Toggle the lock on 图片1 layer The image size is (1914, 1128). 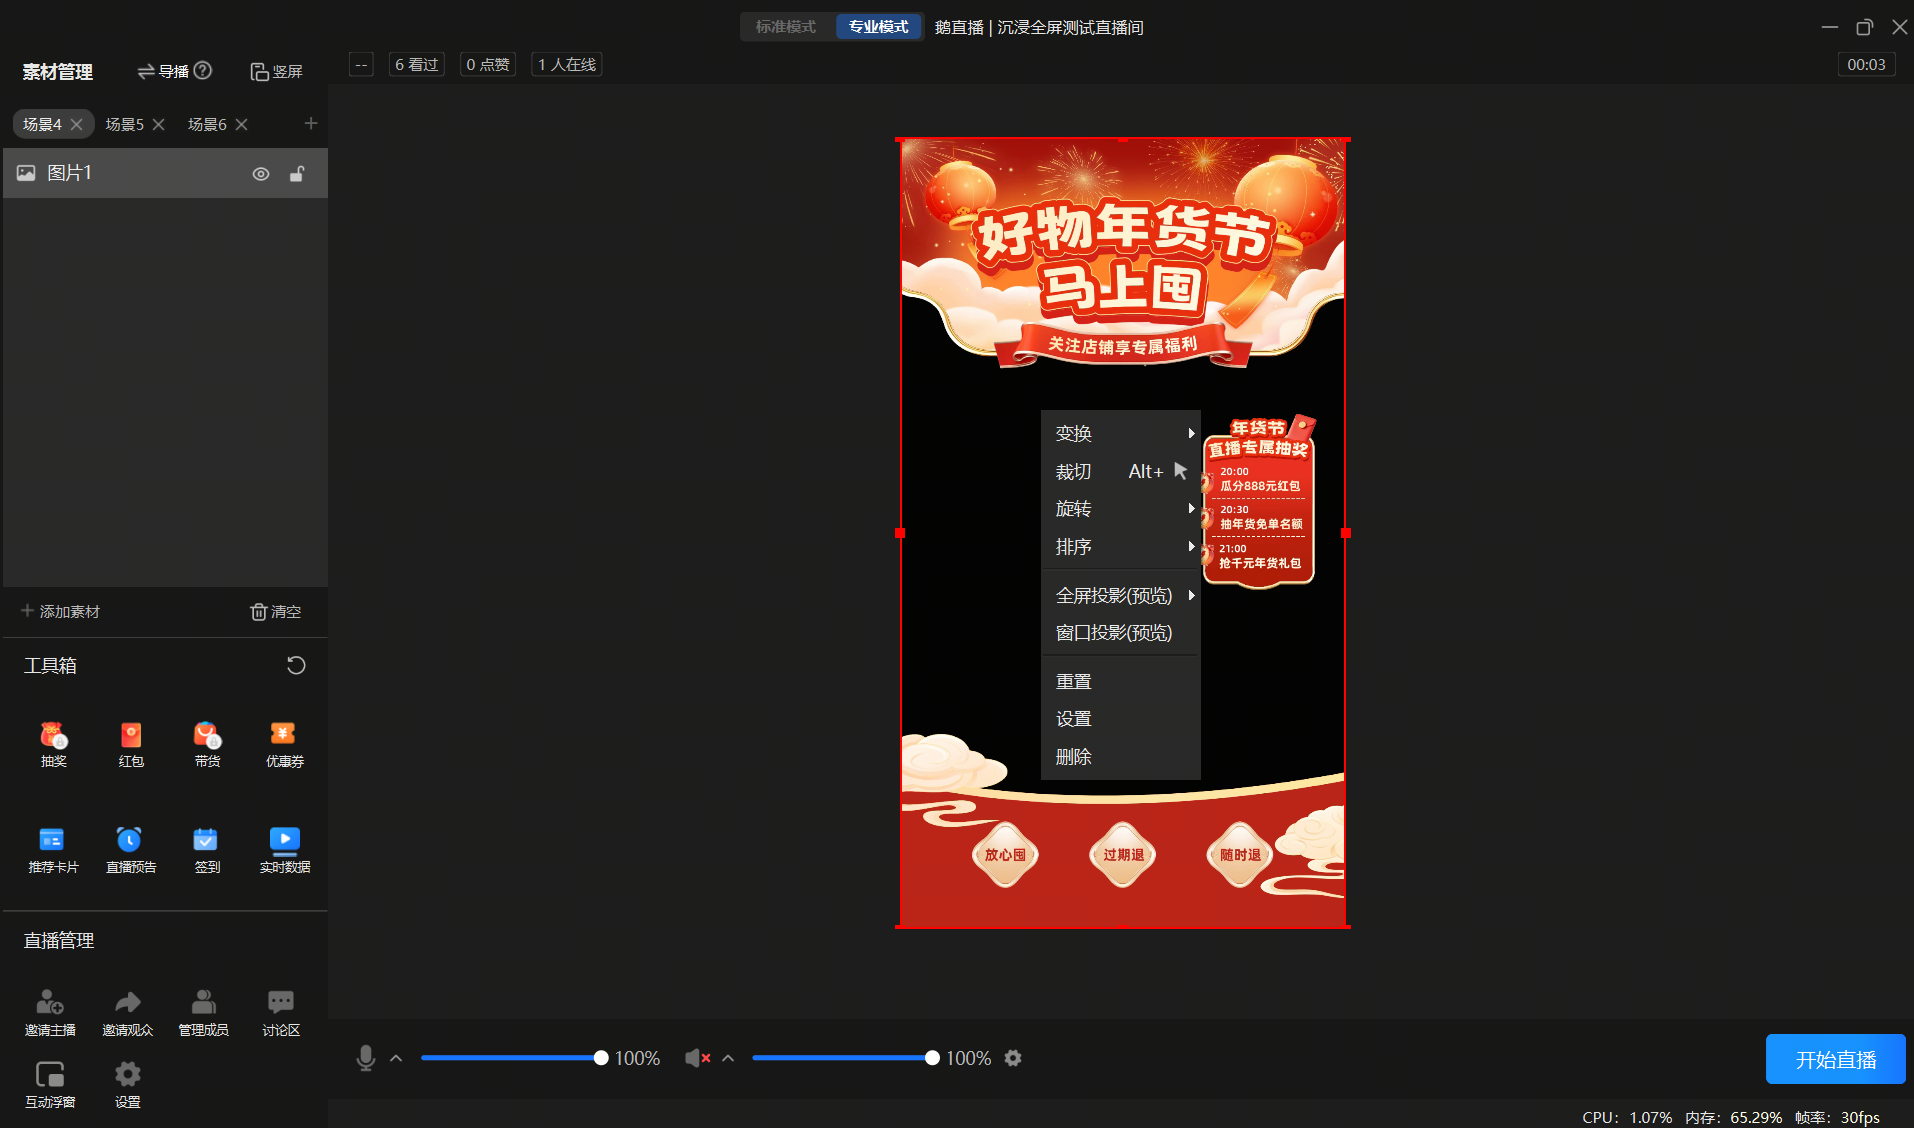(297, 174)
